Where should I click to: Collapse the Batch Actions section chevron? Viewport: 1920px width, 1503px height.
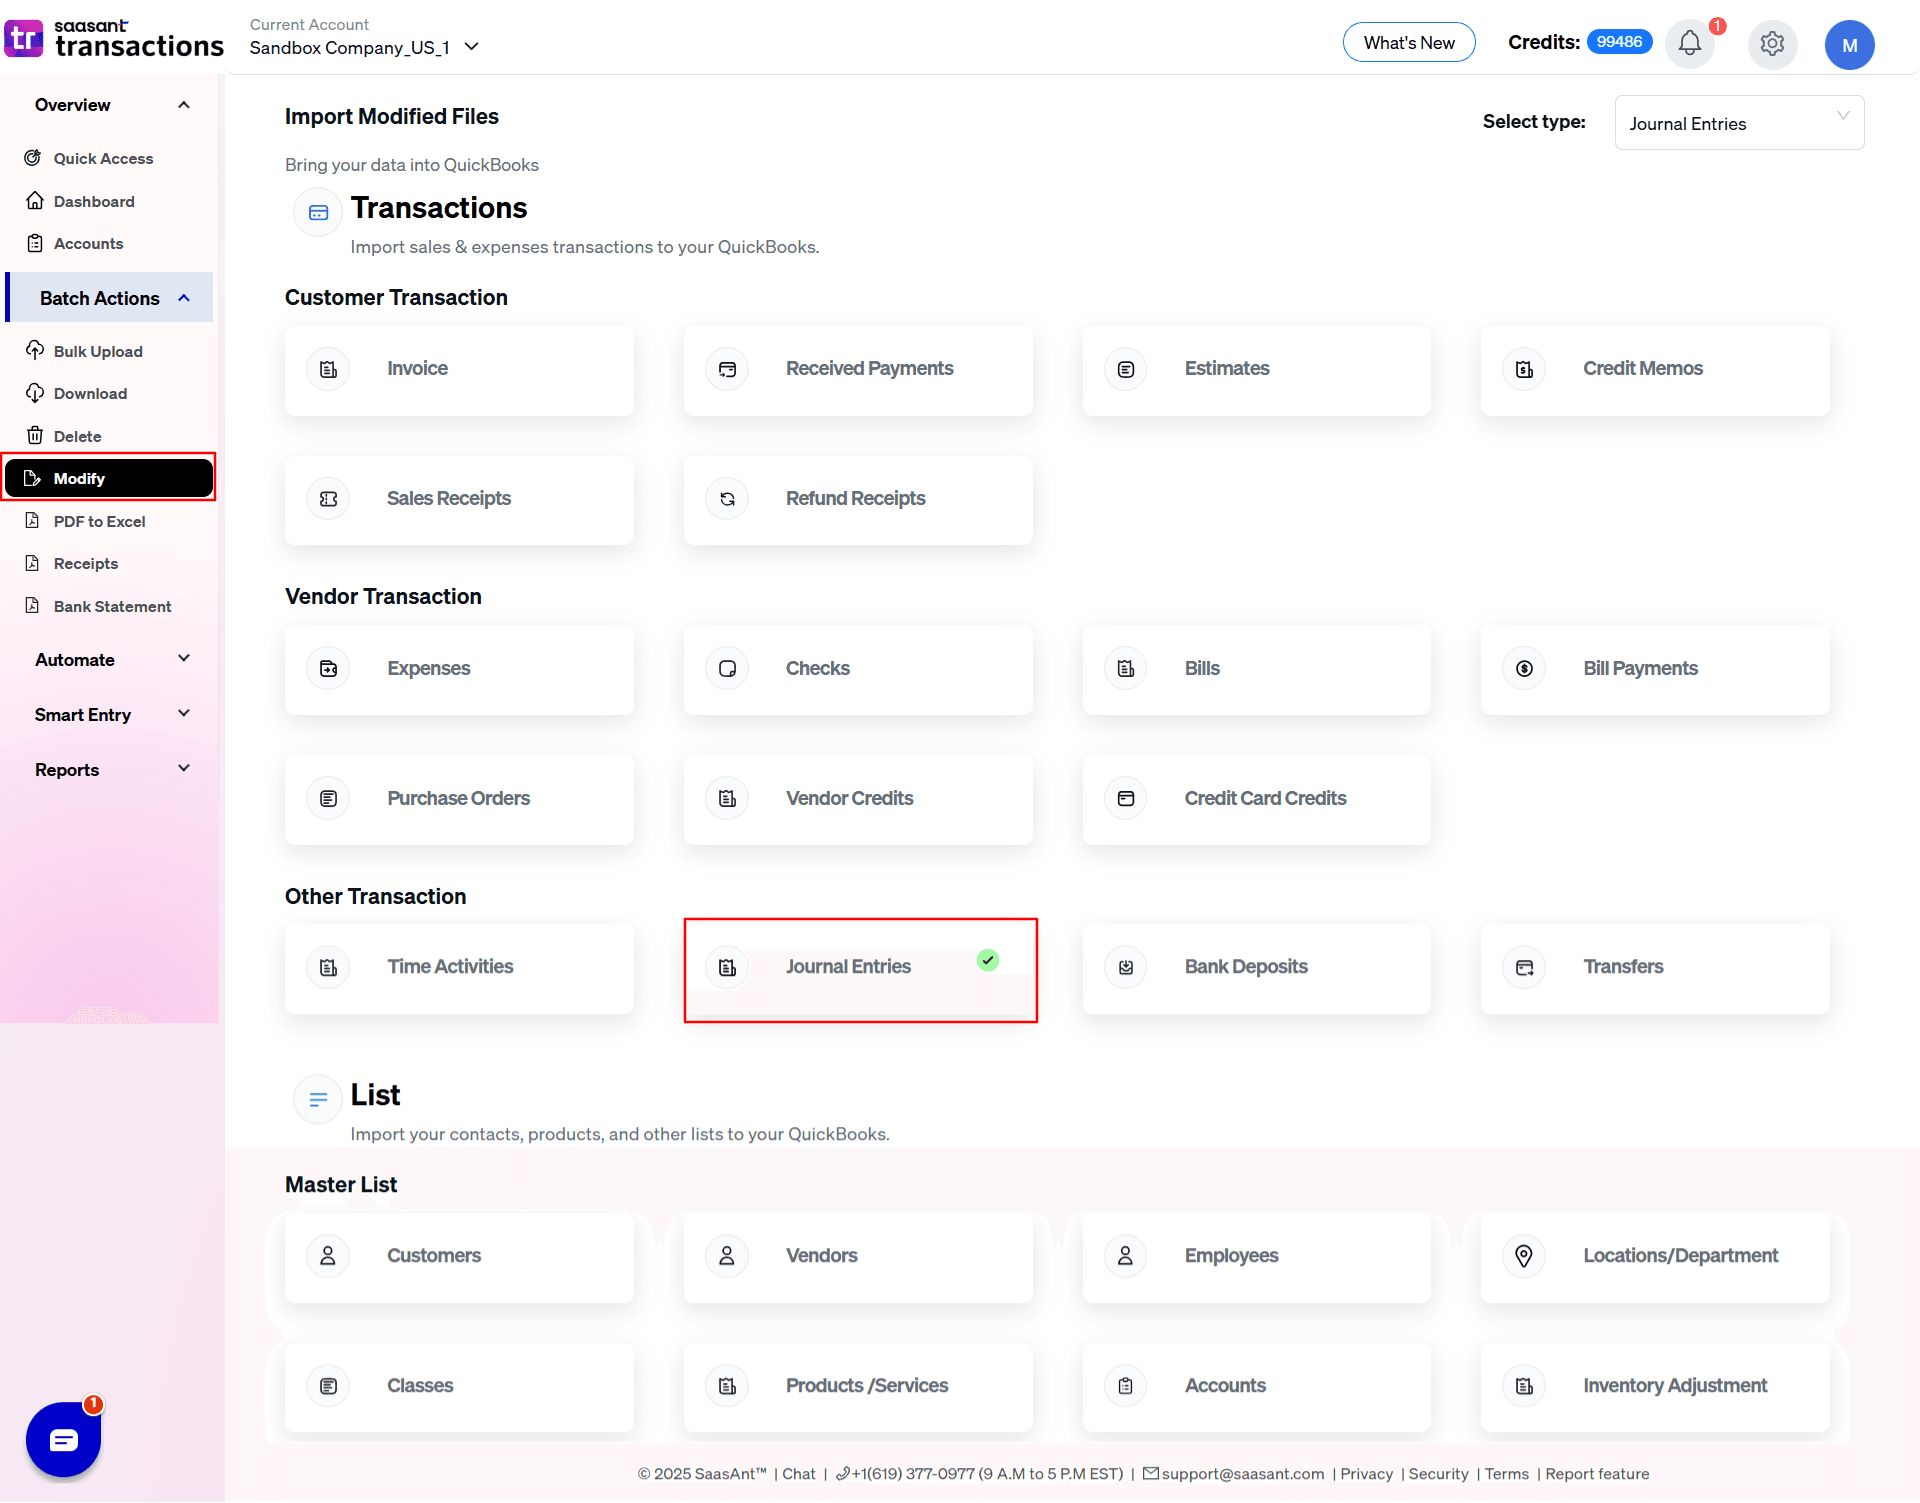point(184,298)
